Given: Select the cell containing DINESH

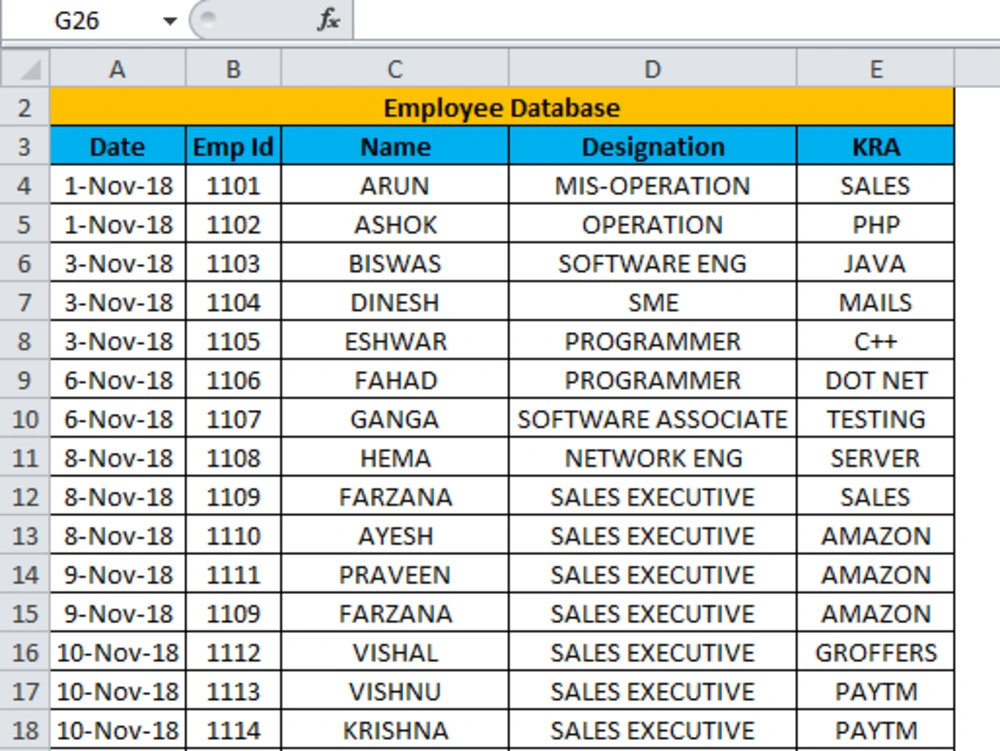Looking at the screenshot, I should point(395,302).
